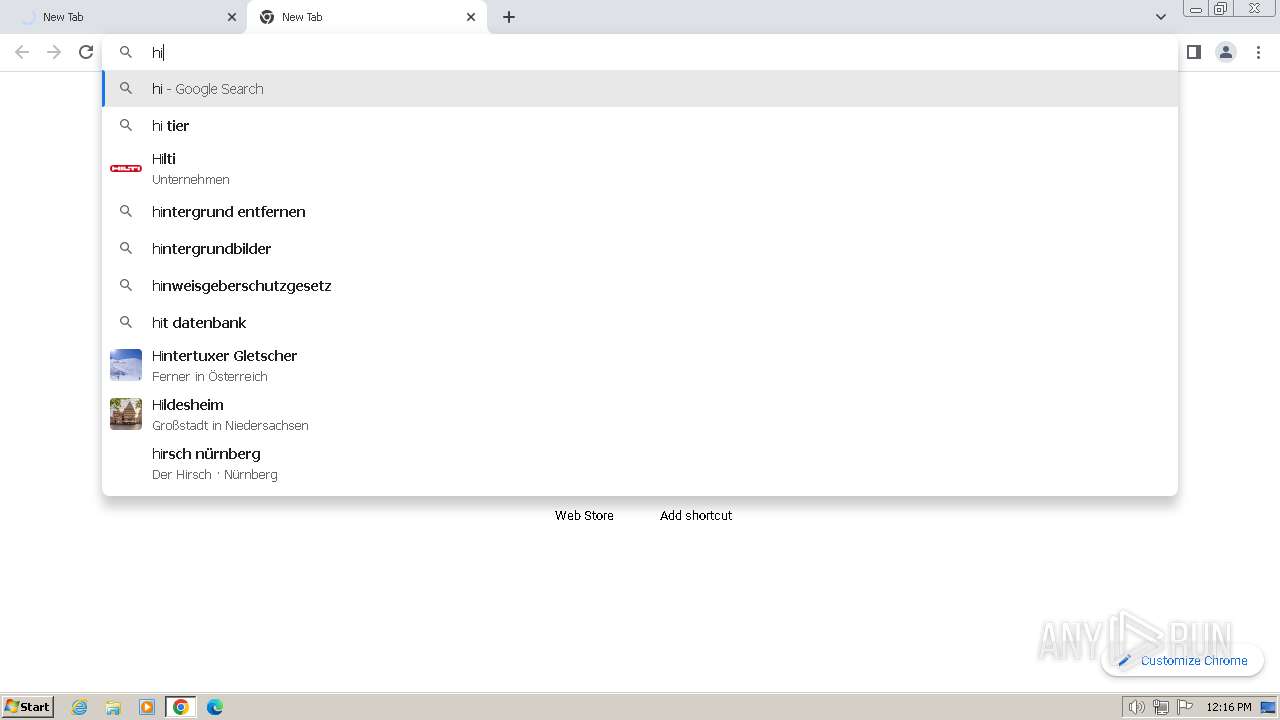Click search icon beside 'hit datenbank'
This screenshot has width=1280, height=720.
126,322
